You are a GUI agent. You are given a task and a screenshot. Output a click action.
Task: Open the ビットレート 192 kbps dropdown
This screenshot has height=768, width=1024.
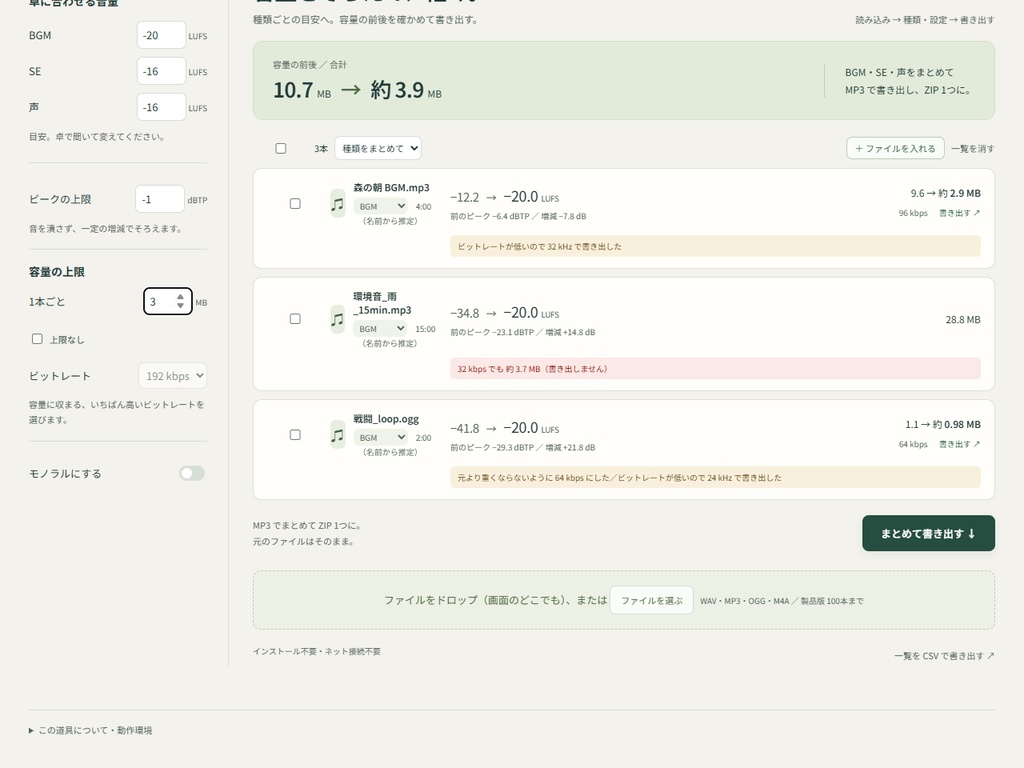tap(173, 376)
